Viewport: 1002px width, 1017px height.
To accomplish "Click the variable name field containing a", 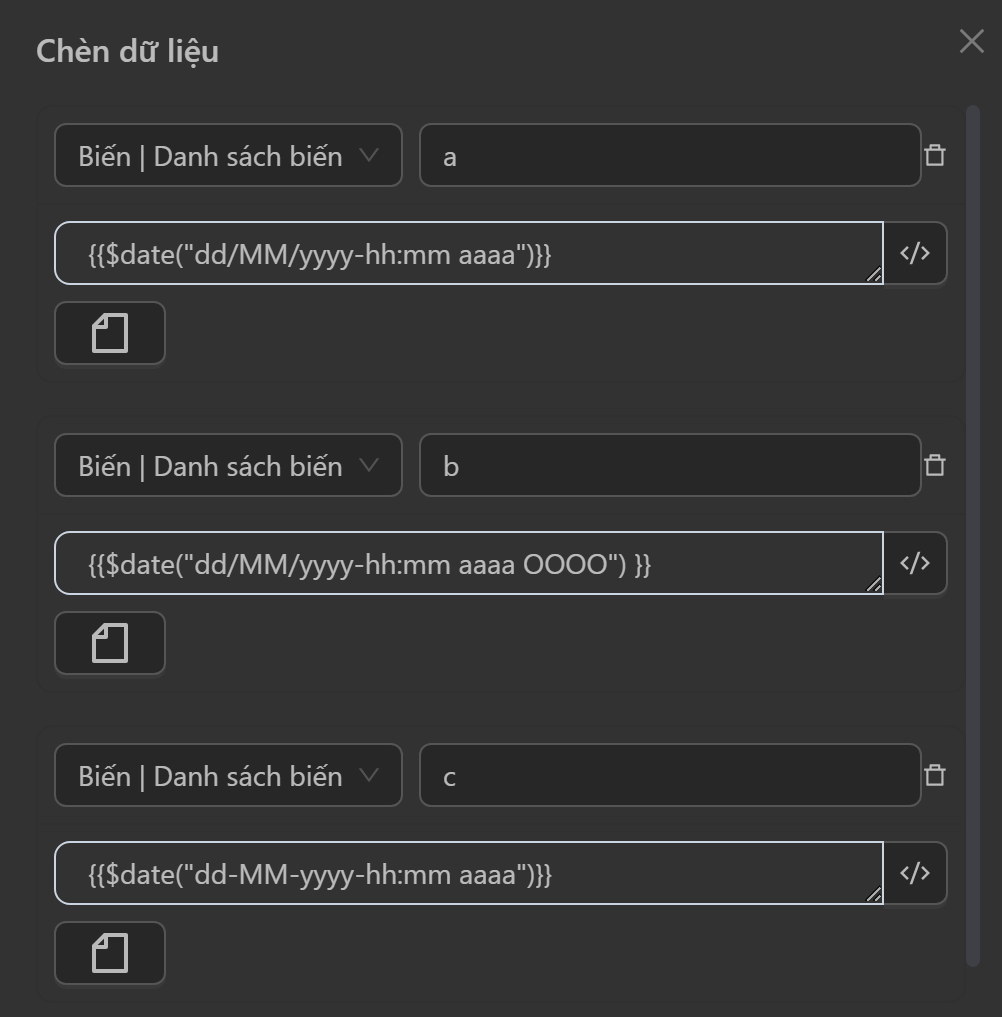I will (x=669, y=156).
